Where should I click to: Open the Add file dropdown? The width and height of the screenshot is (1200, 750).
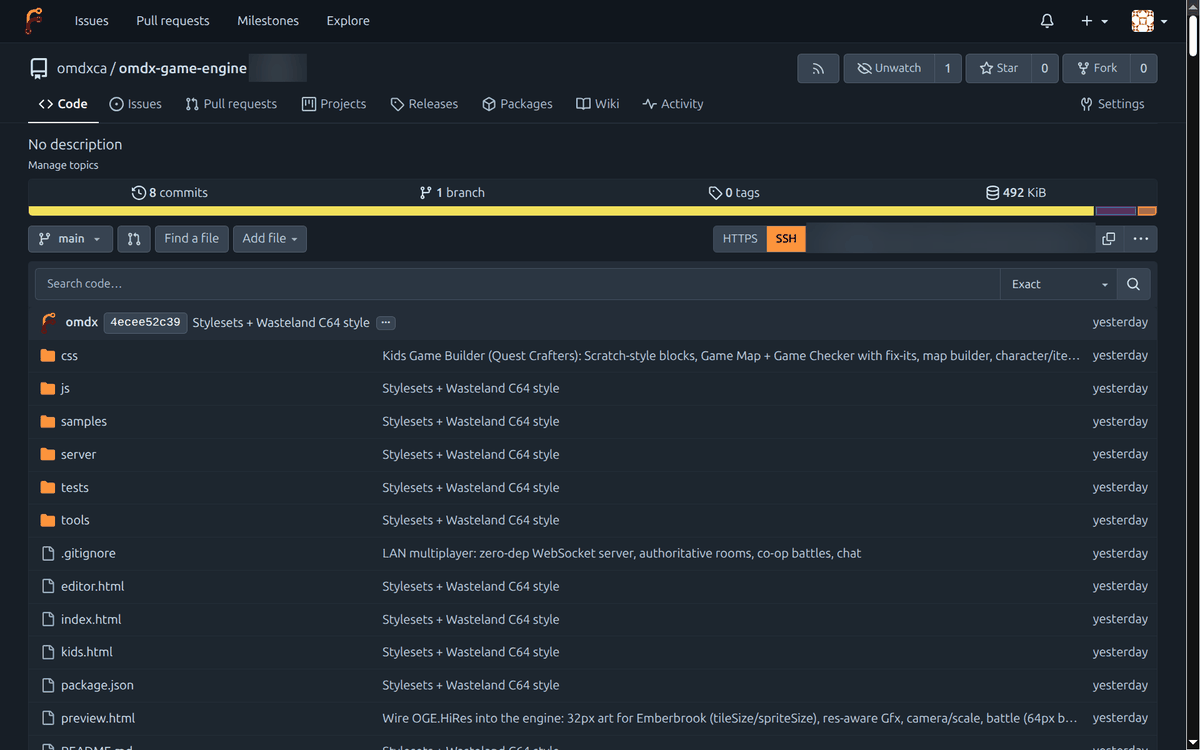pyautogui.click(x=270, y=239)
